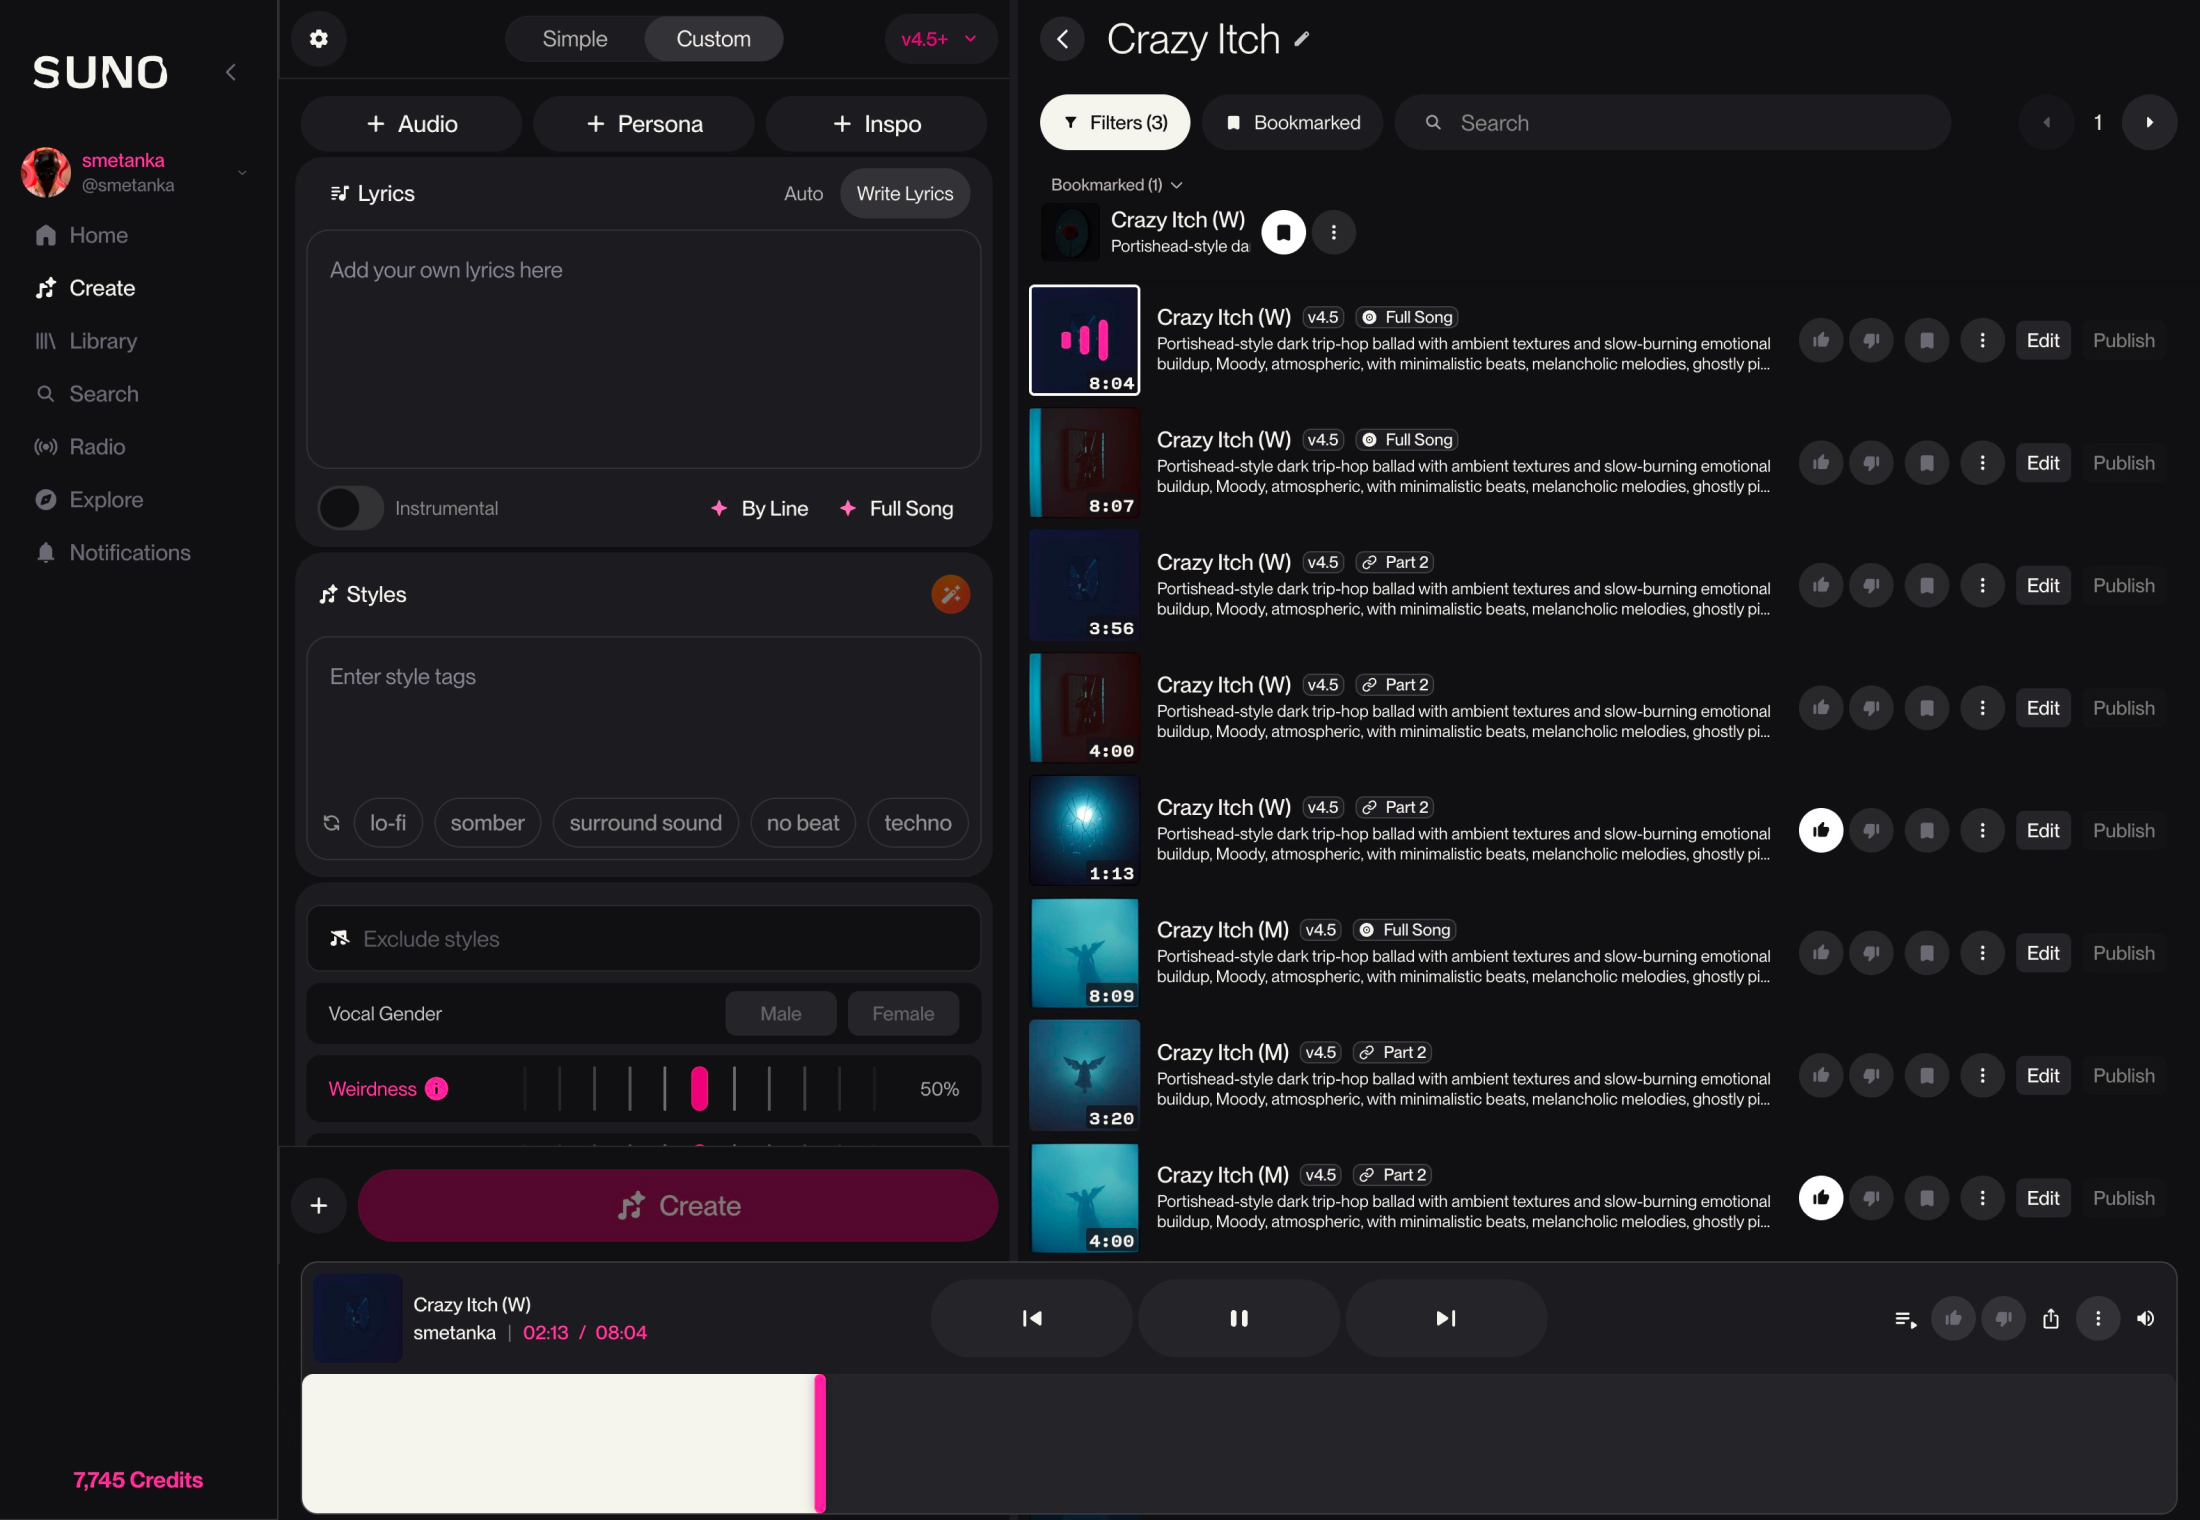Viewport: 2200px width, 1520px height.
Task: Toggle the Bookmarked filter
Action: (x=1292, y=122)
